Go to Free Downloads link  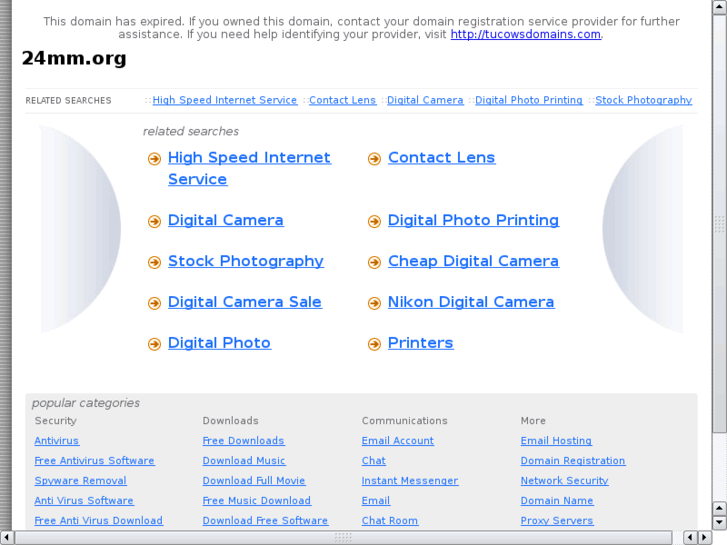coord(243,441)
